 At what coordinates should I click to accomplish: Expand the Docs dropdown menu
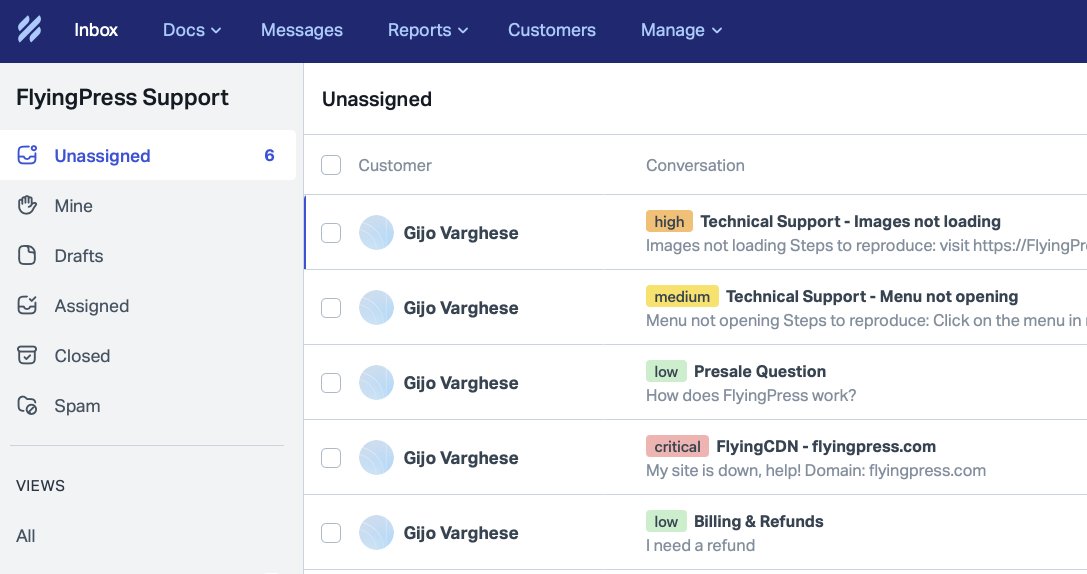coord(191,30)
